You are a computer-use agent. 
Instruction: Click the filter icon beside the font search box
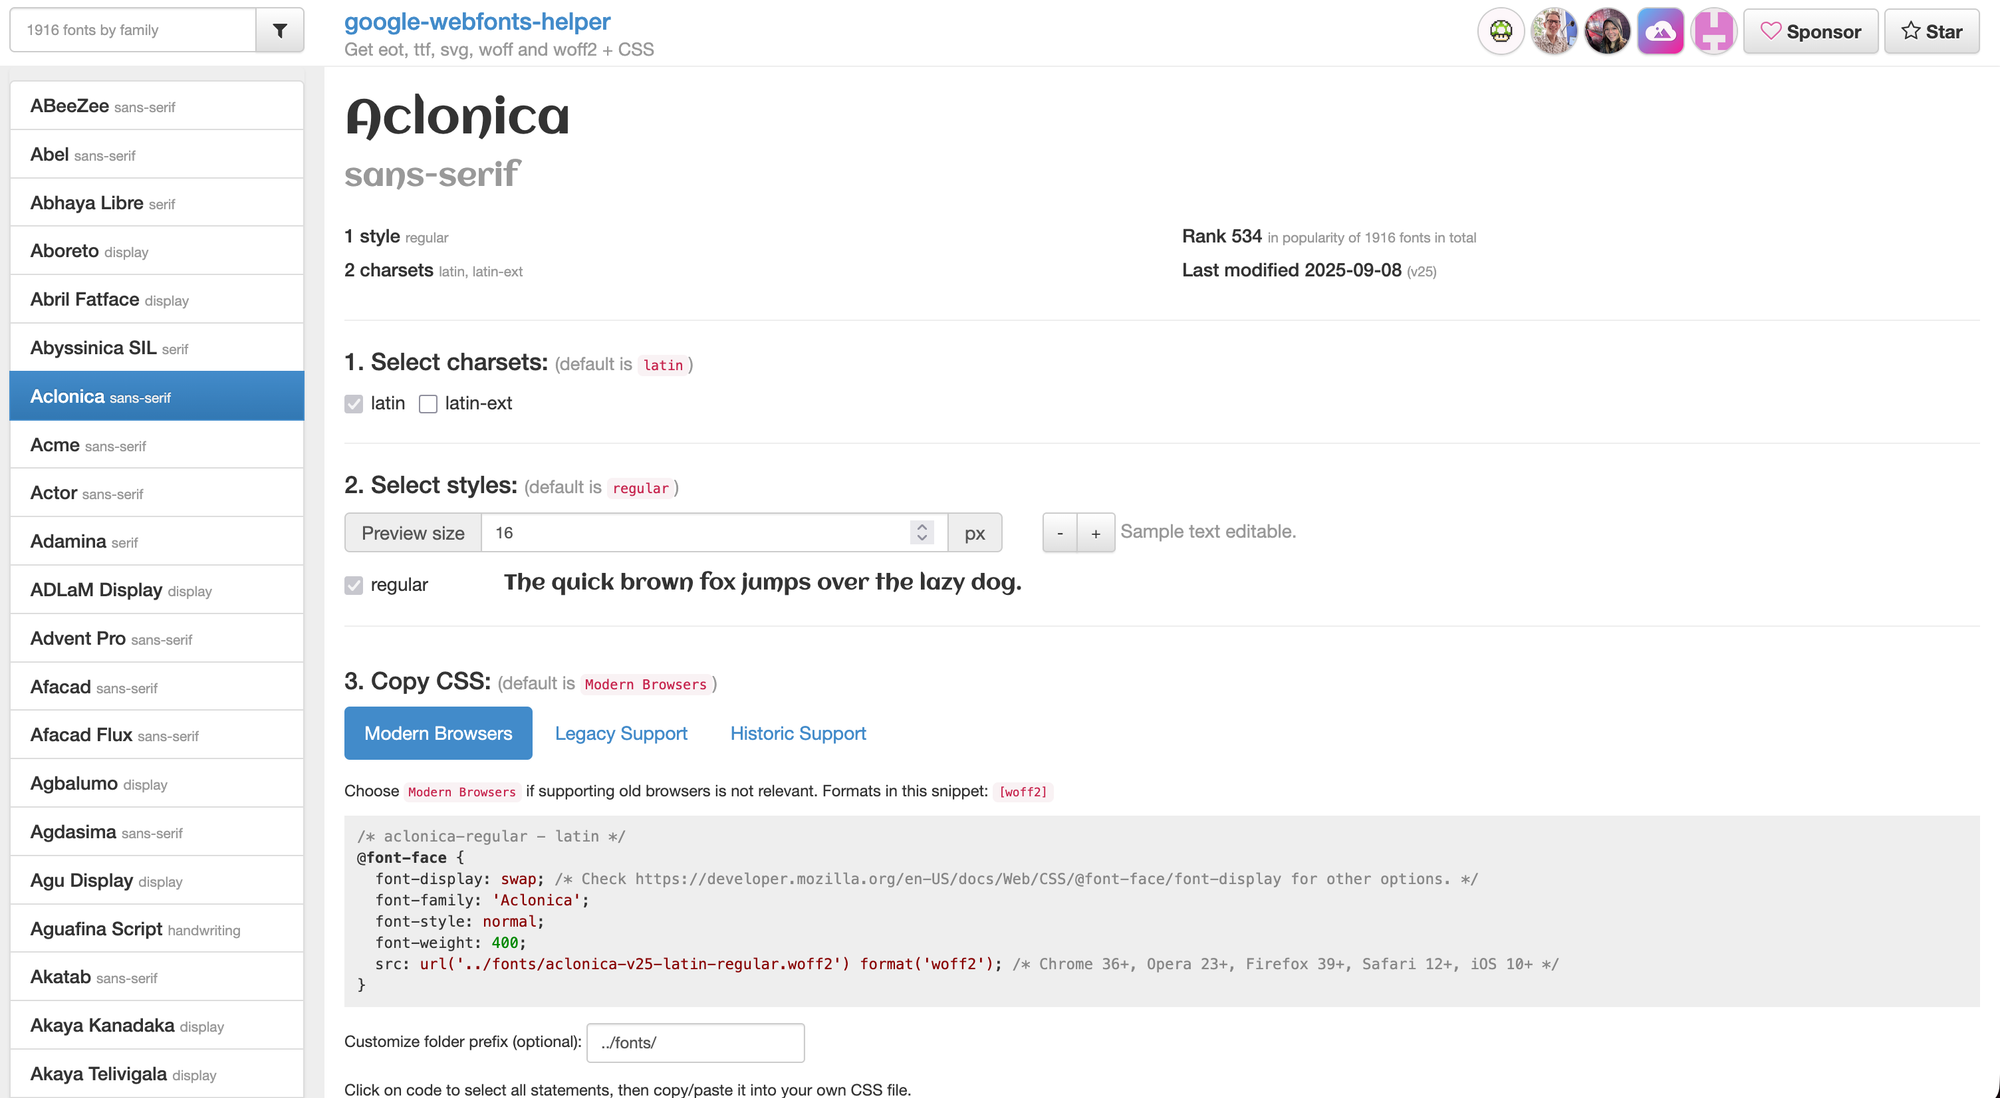point(279,30)
